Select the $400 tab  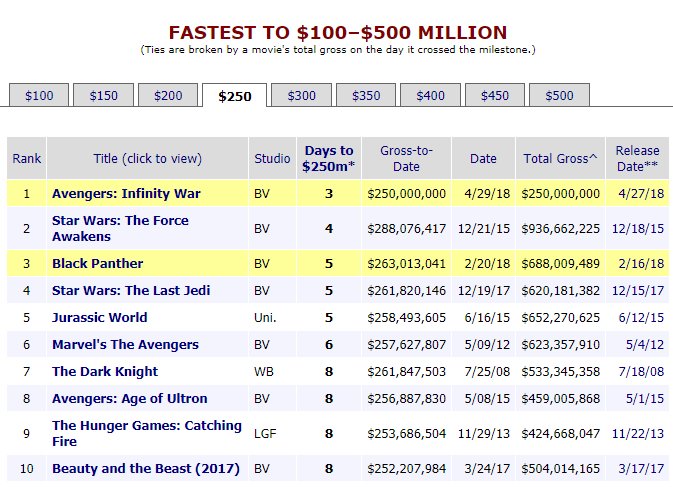click(x=430, y=96)
